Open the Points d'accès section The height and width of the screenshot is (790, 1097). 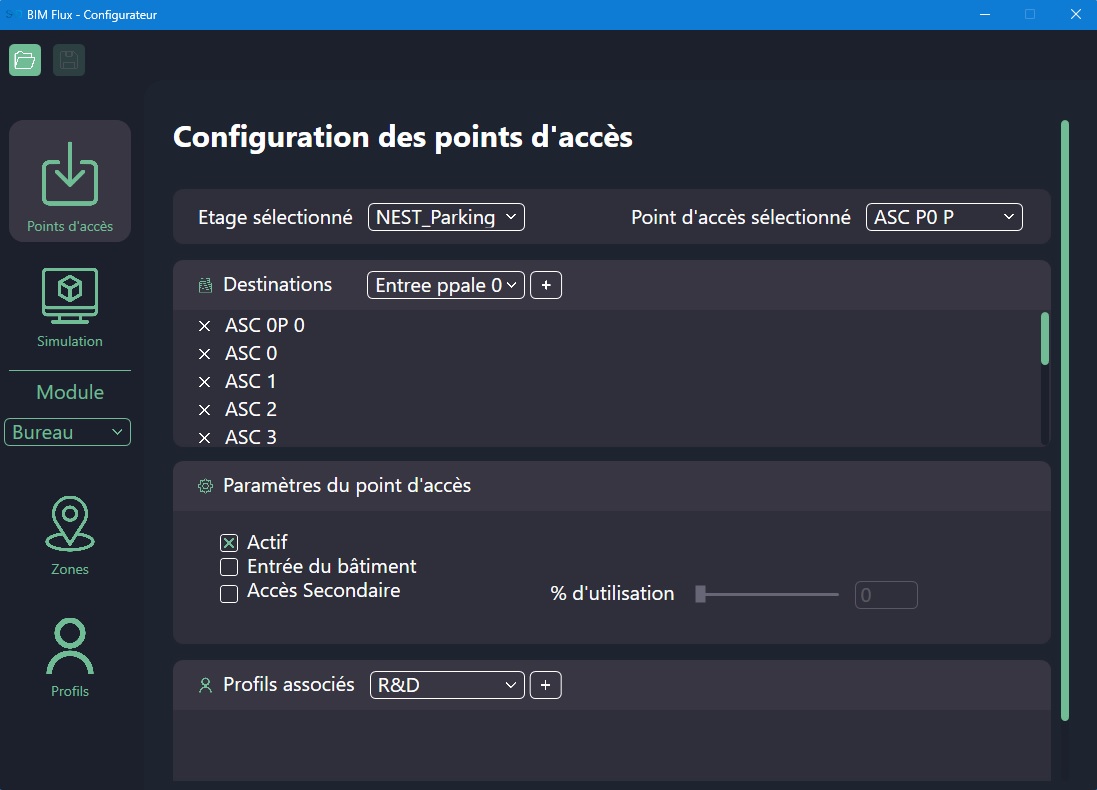pyautogui.click(x=70, y=182)
